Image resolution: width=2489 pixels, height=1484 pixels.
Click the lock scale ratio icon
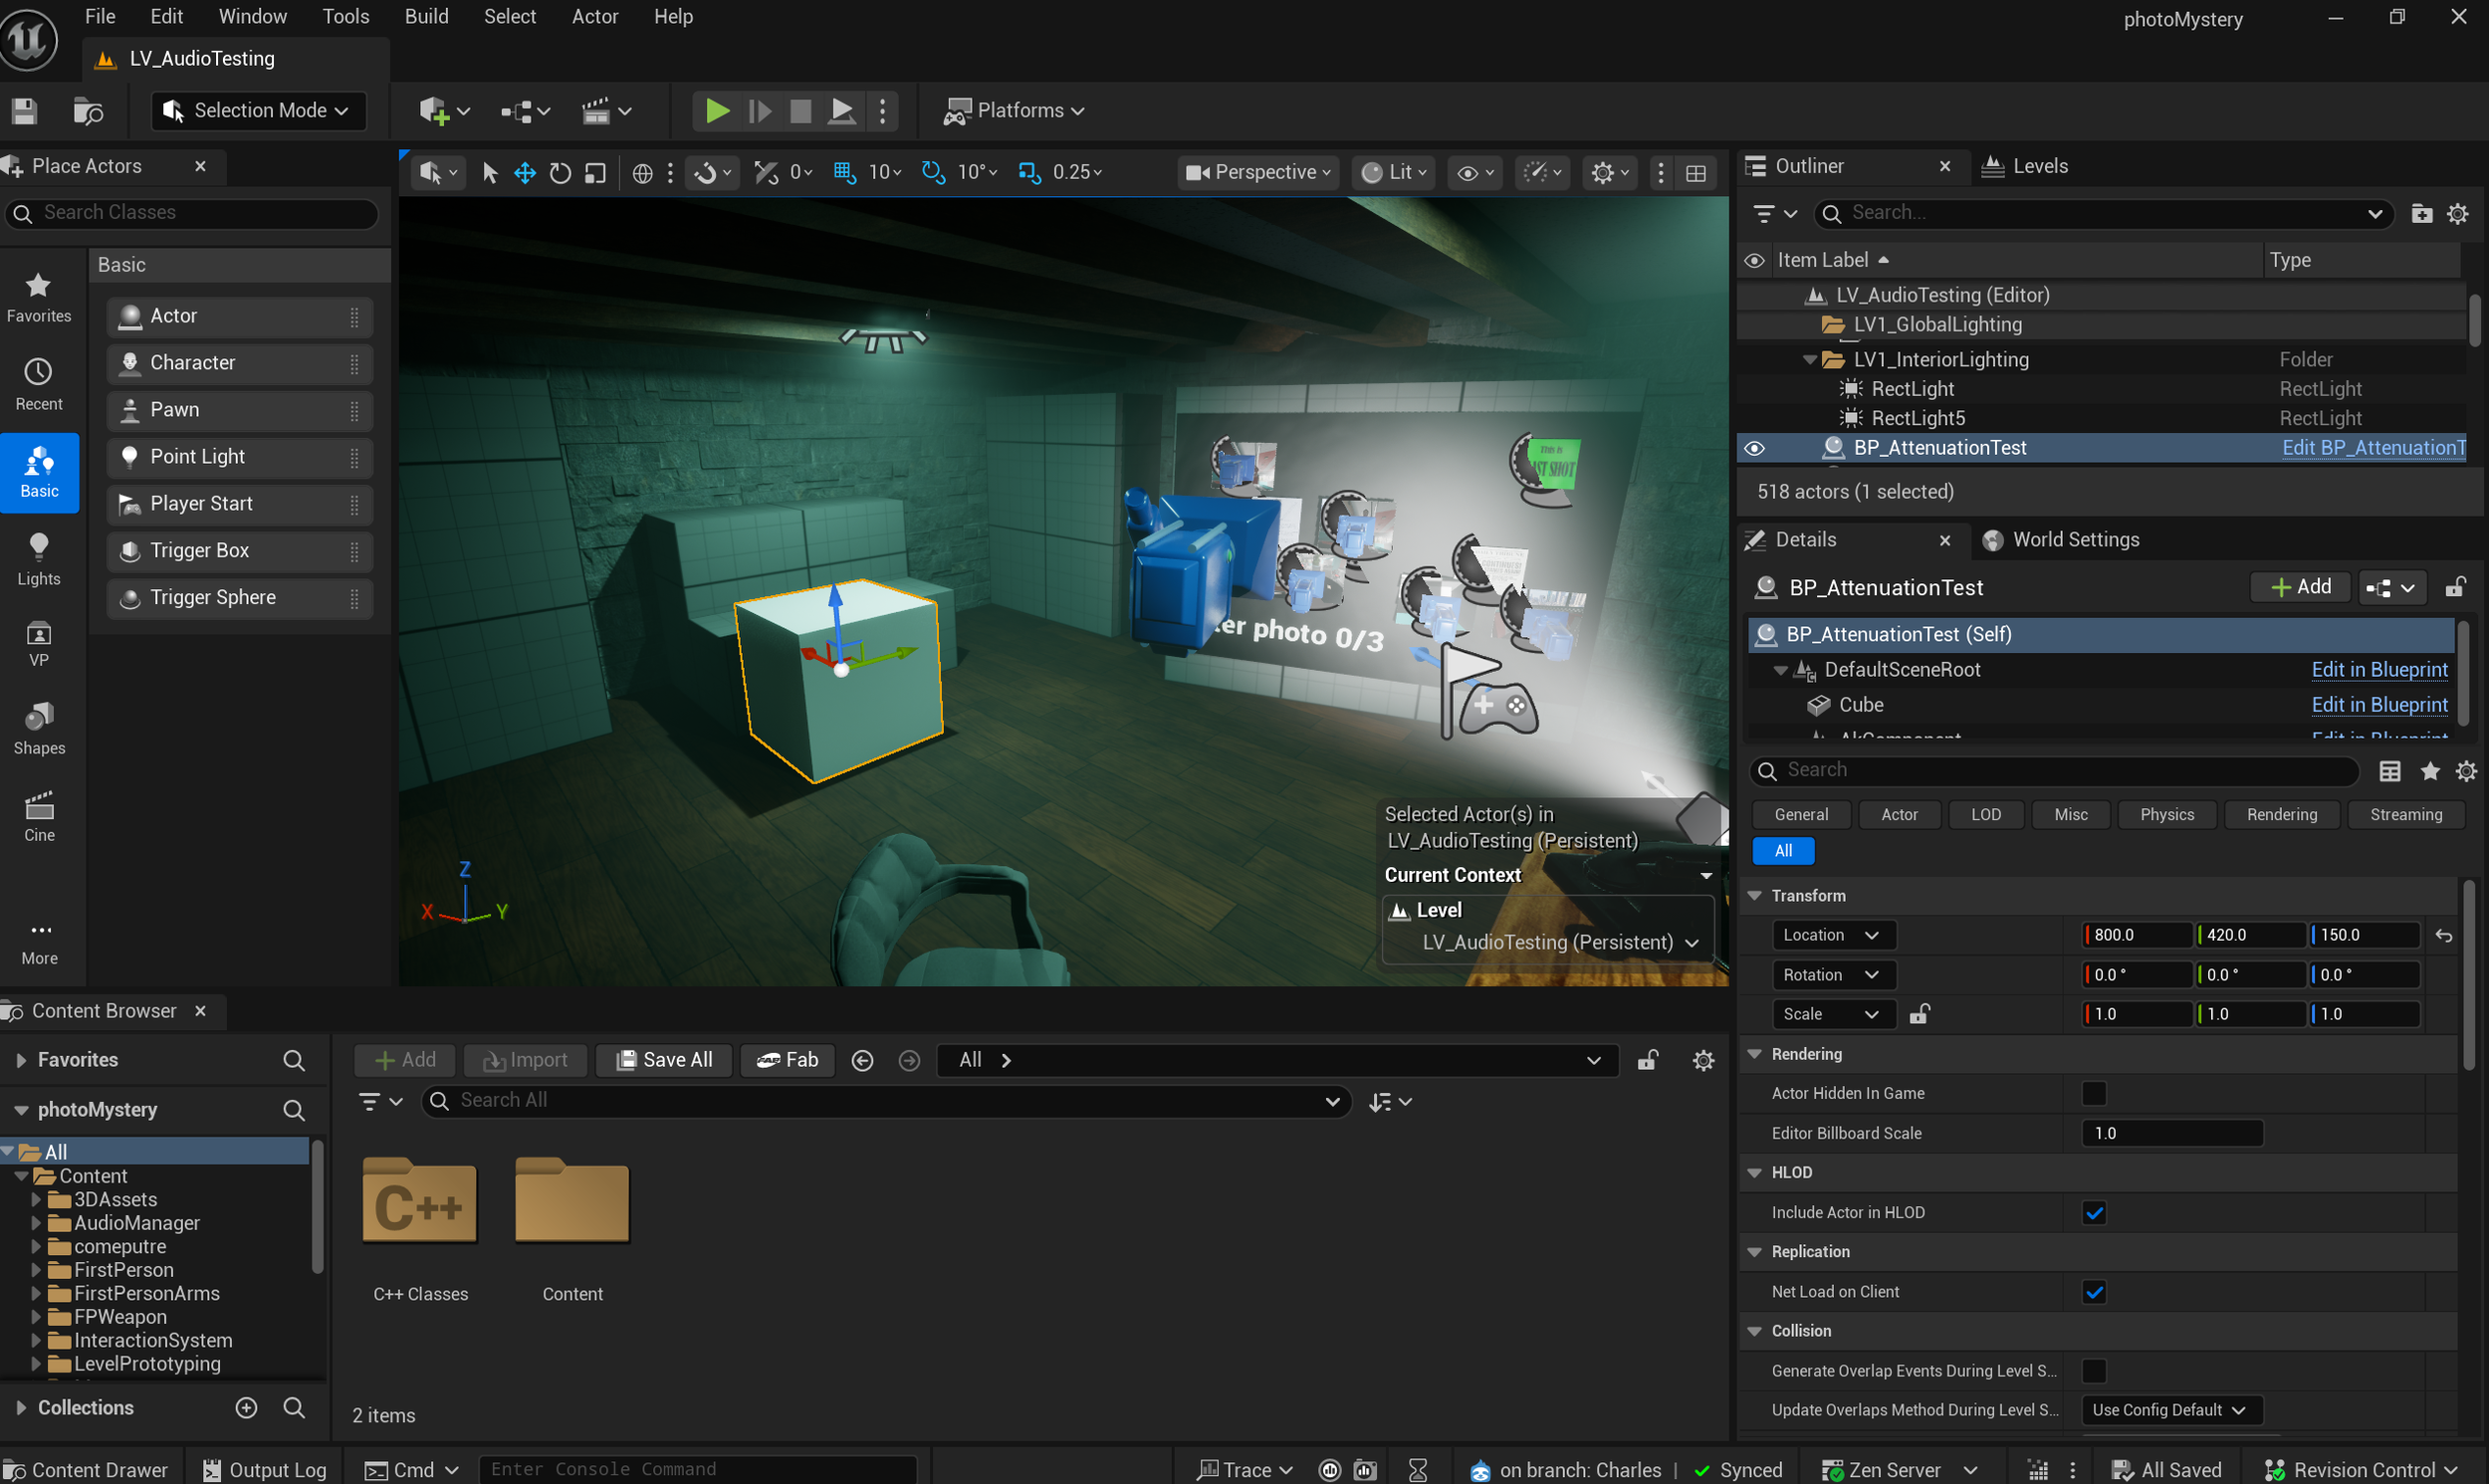point(1918,1014)
